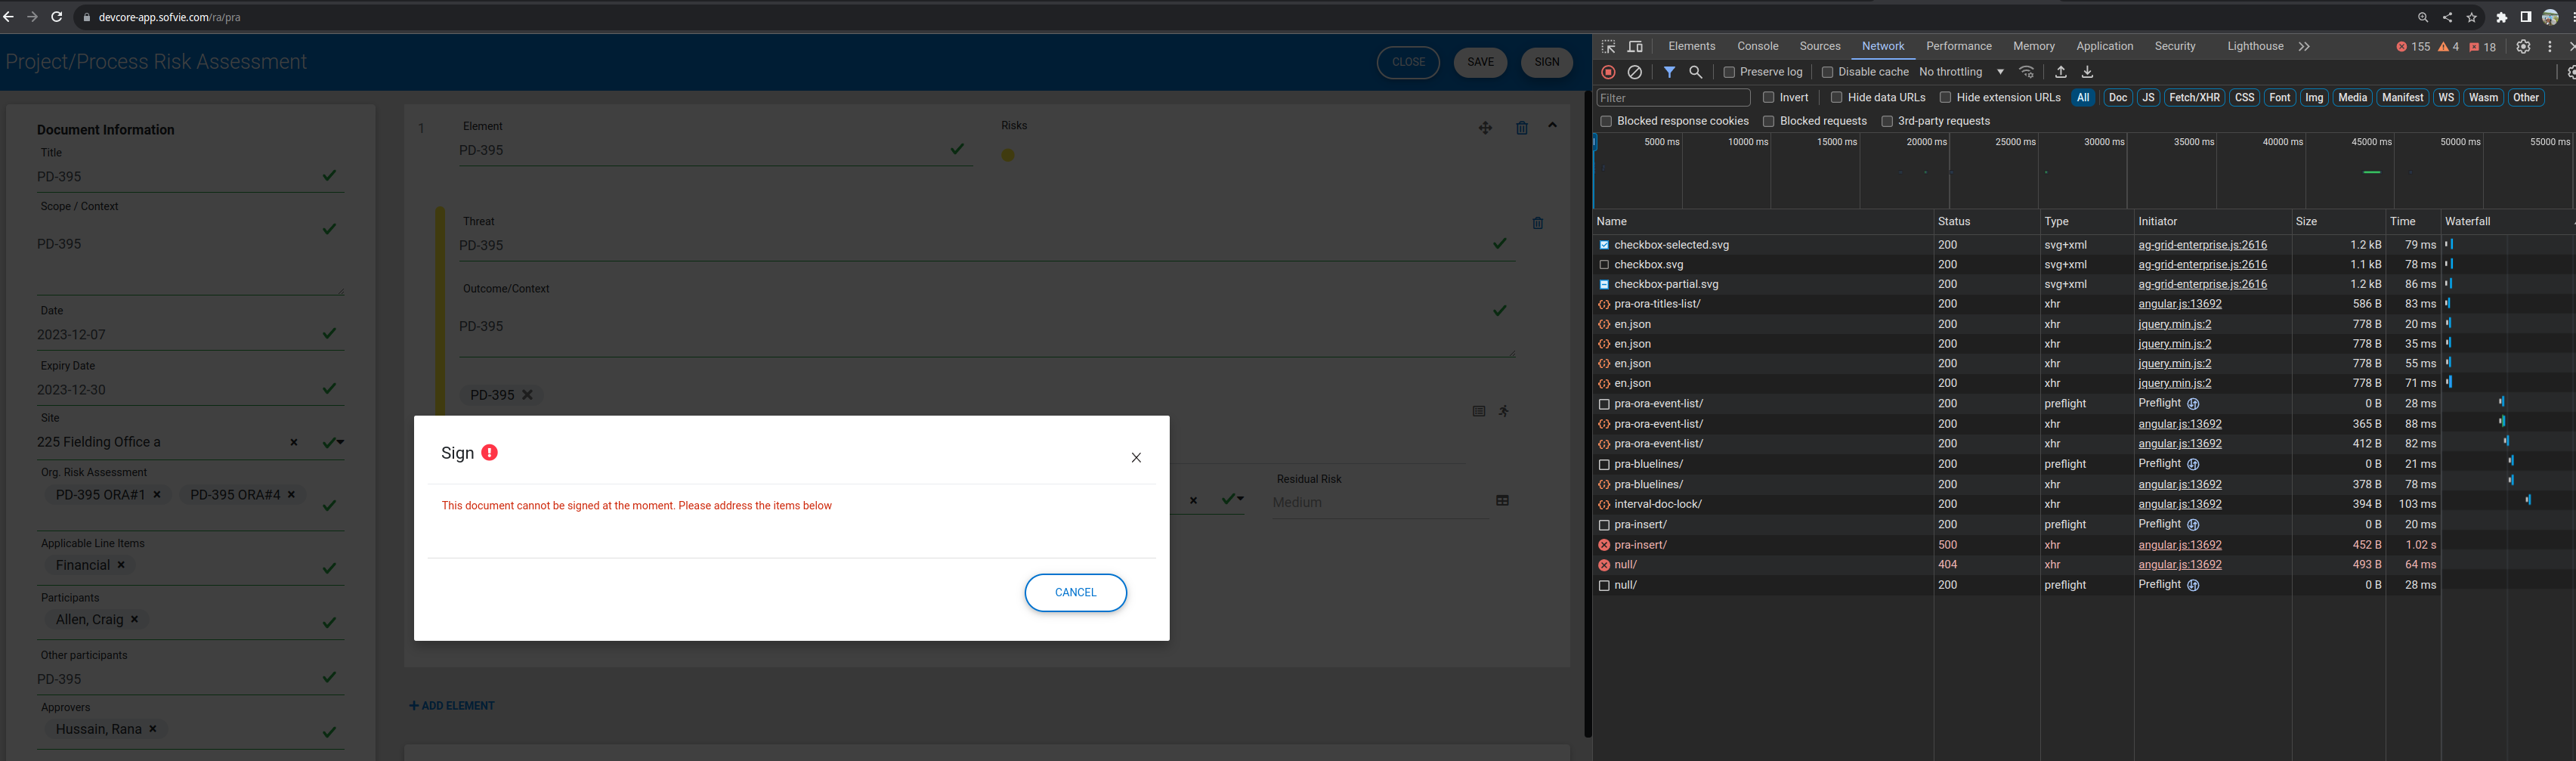Click the SAVE button
This screenshot has height=761, width=2576.
click(x=1480, y=62)
